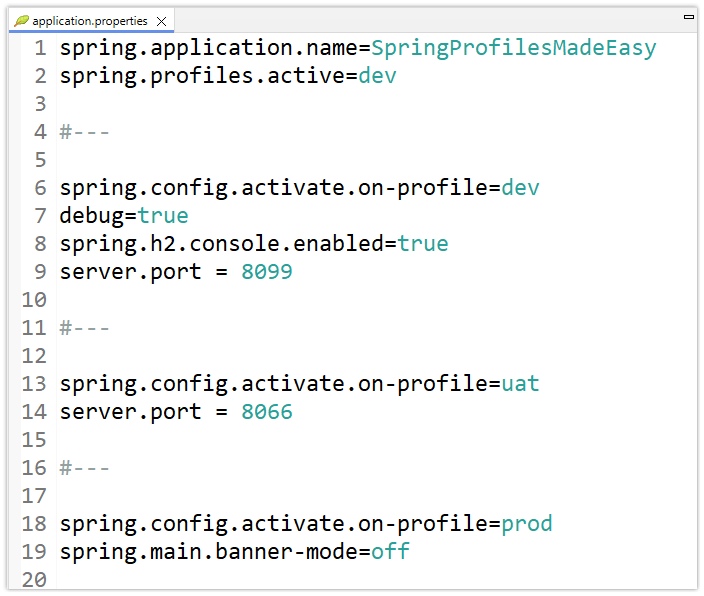704x596 pixels.
Task: Click the 8099 server port value
Action: coord(266,272)
